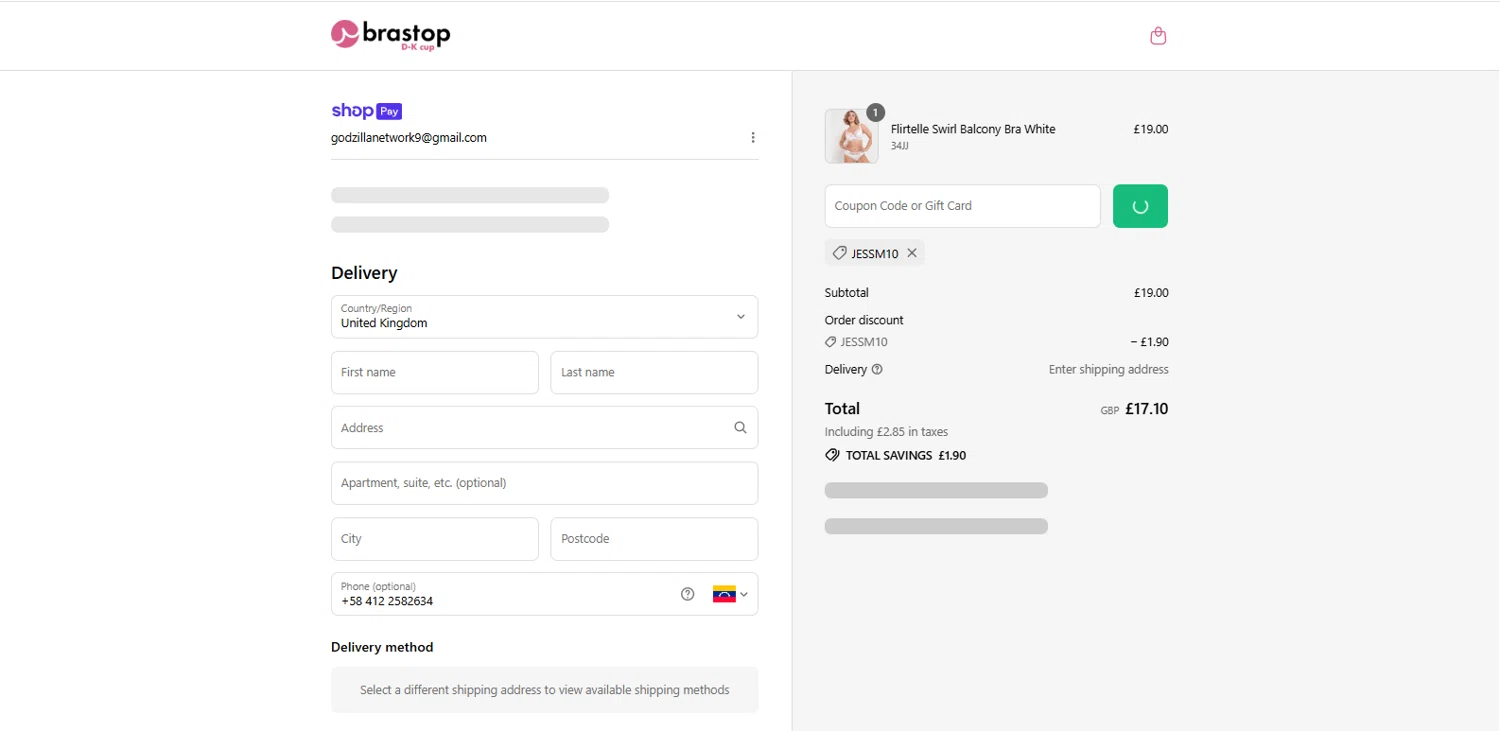This screenshot has height=731, width=1500.
Task: Click the Delivery section heading
Action: point(364,273)
